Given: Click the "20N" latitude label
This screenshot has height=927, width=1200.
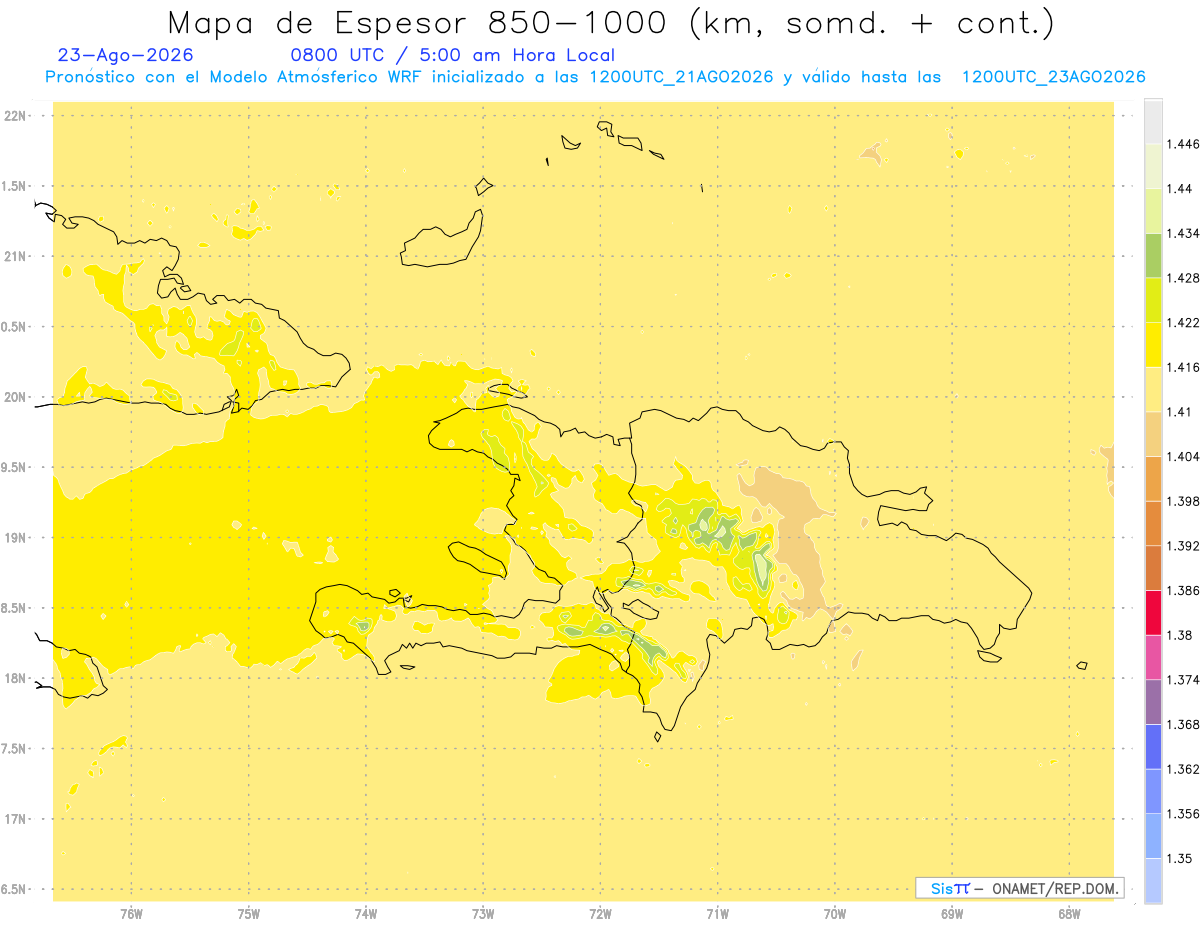Looking at the screenshot, I should click(x=15, y=397).
